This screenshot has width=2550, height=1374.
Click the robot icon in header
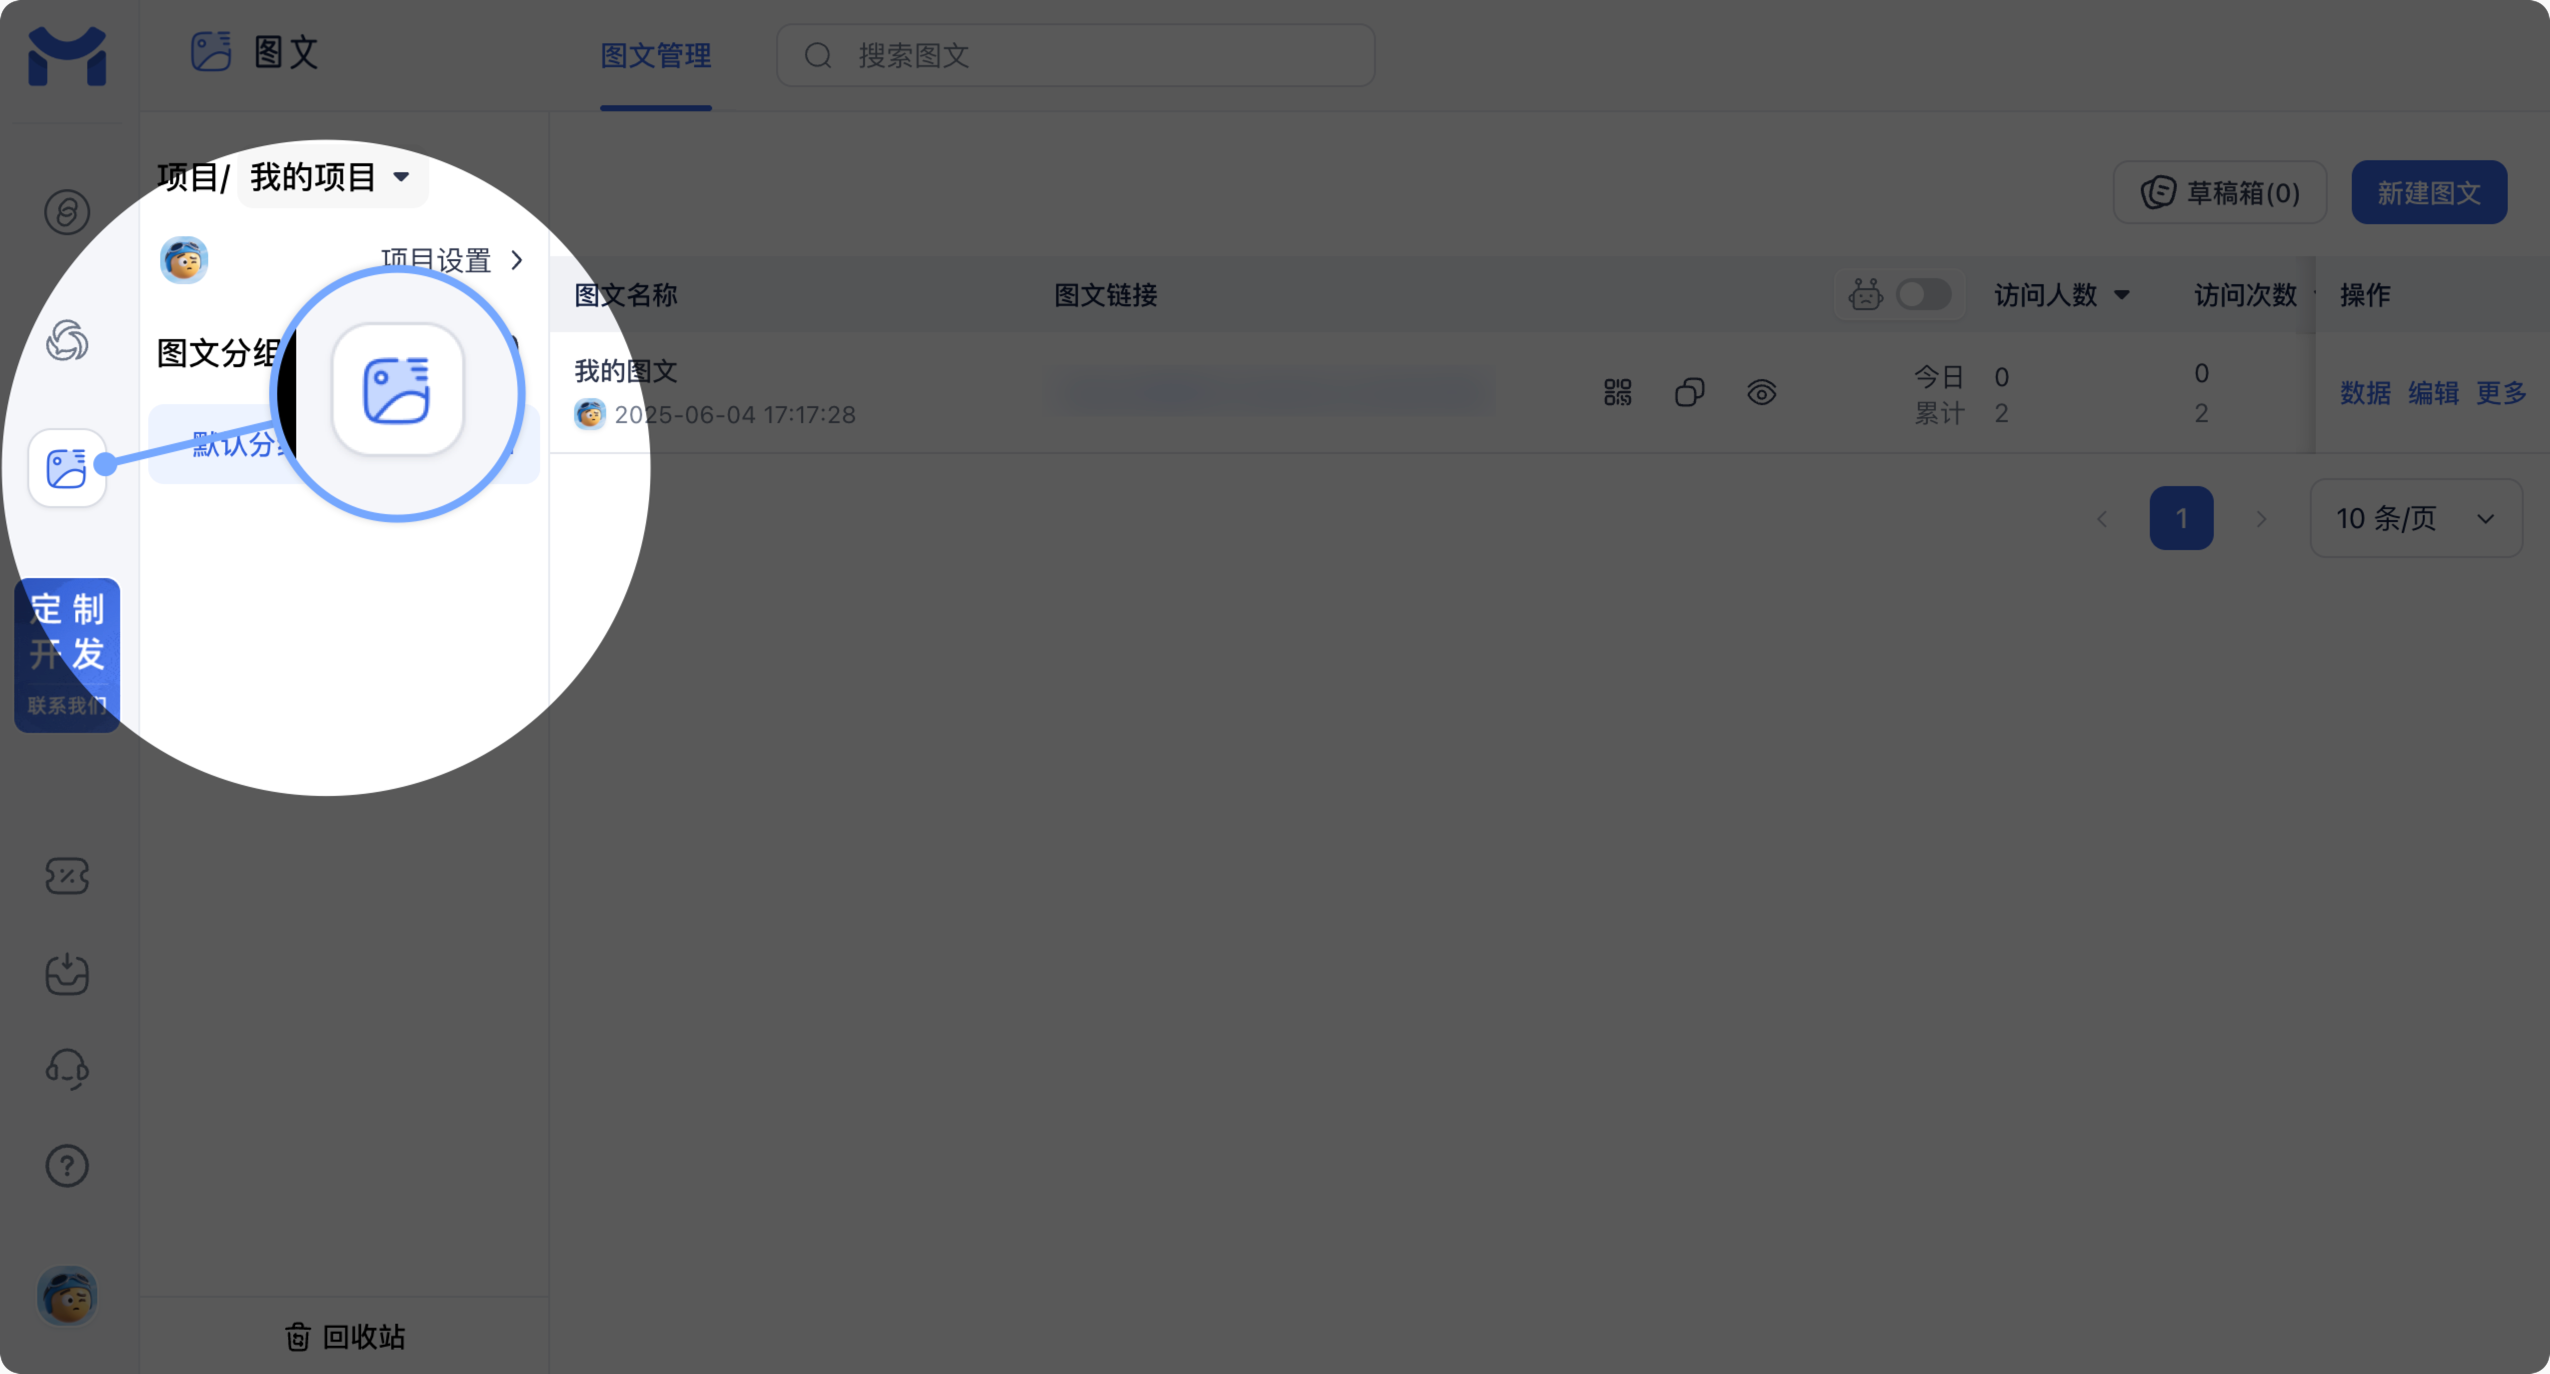coord(1865,295)
